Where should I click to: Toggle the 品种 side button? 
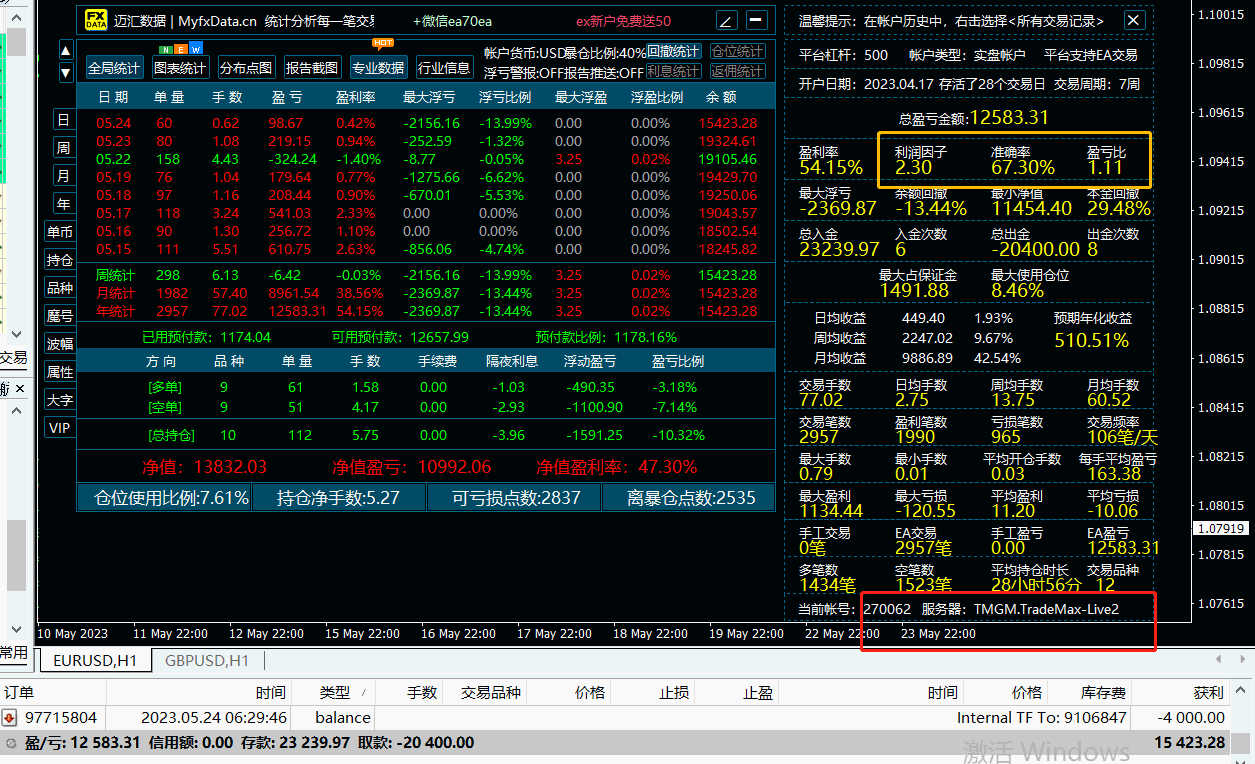[x=60, y=288]
